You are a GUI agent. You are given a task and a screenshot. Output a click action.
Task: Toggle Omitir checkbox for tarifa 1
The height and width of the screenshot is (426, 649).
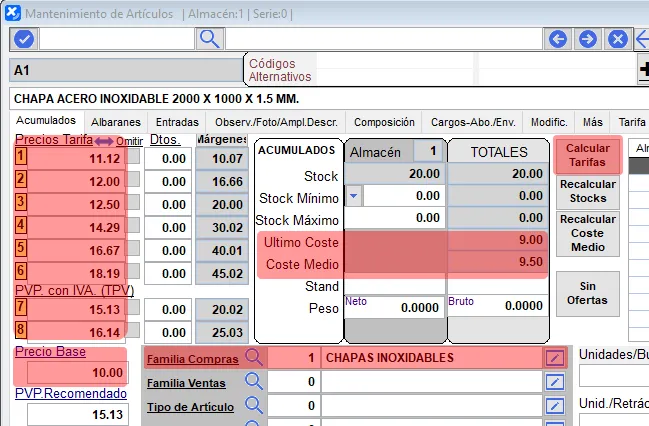point(134,158)
